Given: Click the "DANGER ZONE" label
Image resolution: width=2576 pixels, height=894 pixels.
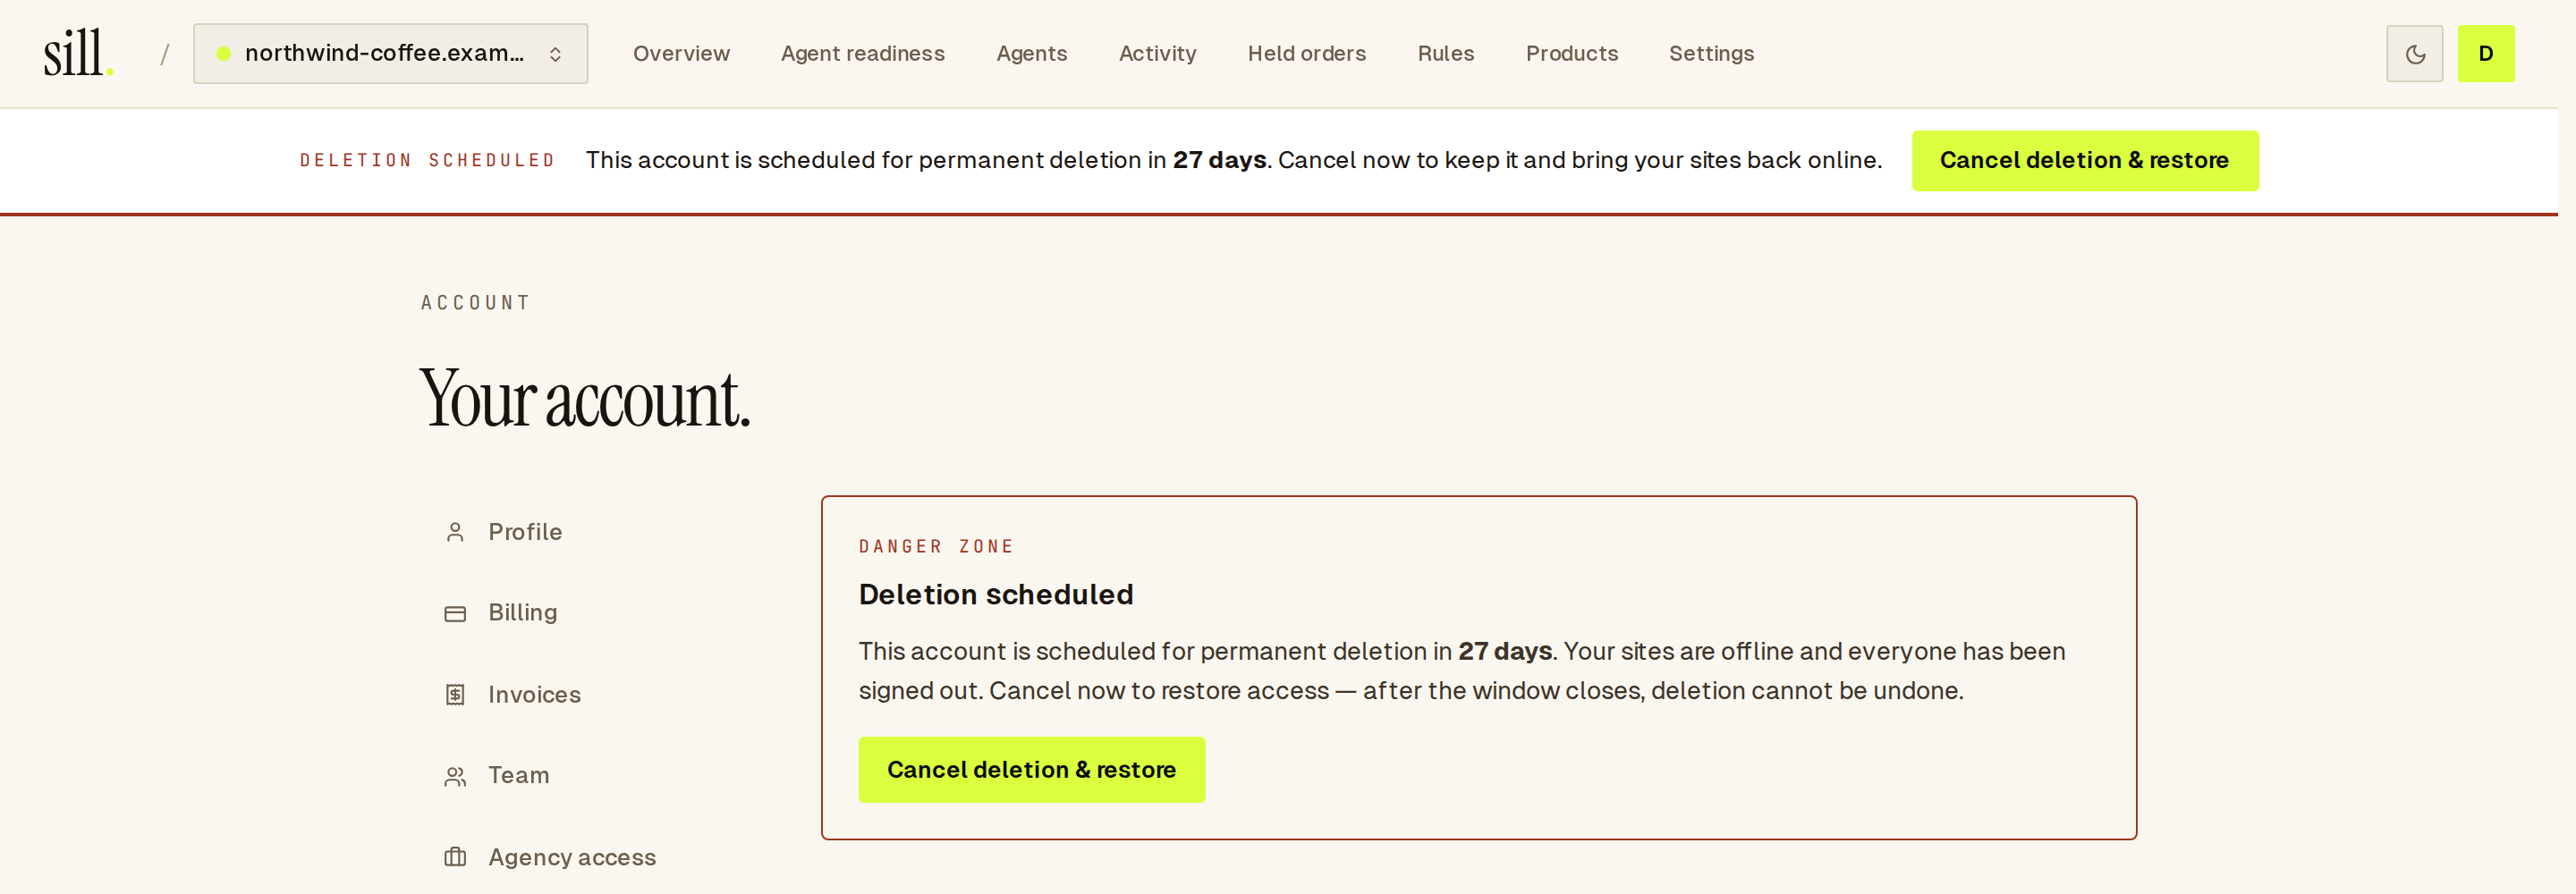Looking at the screenshot, I should pyautogui.click(x=936, y=547).
